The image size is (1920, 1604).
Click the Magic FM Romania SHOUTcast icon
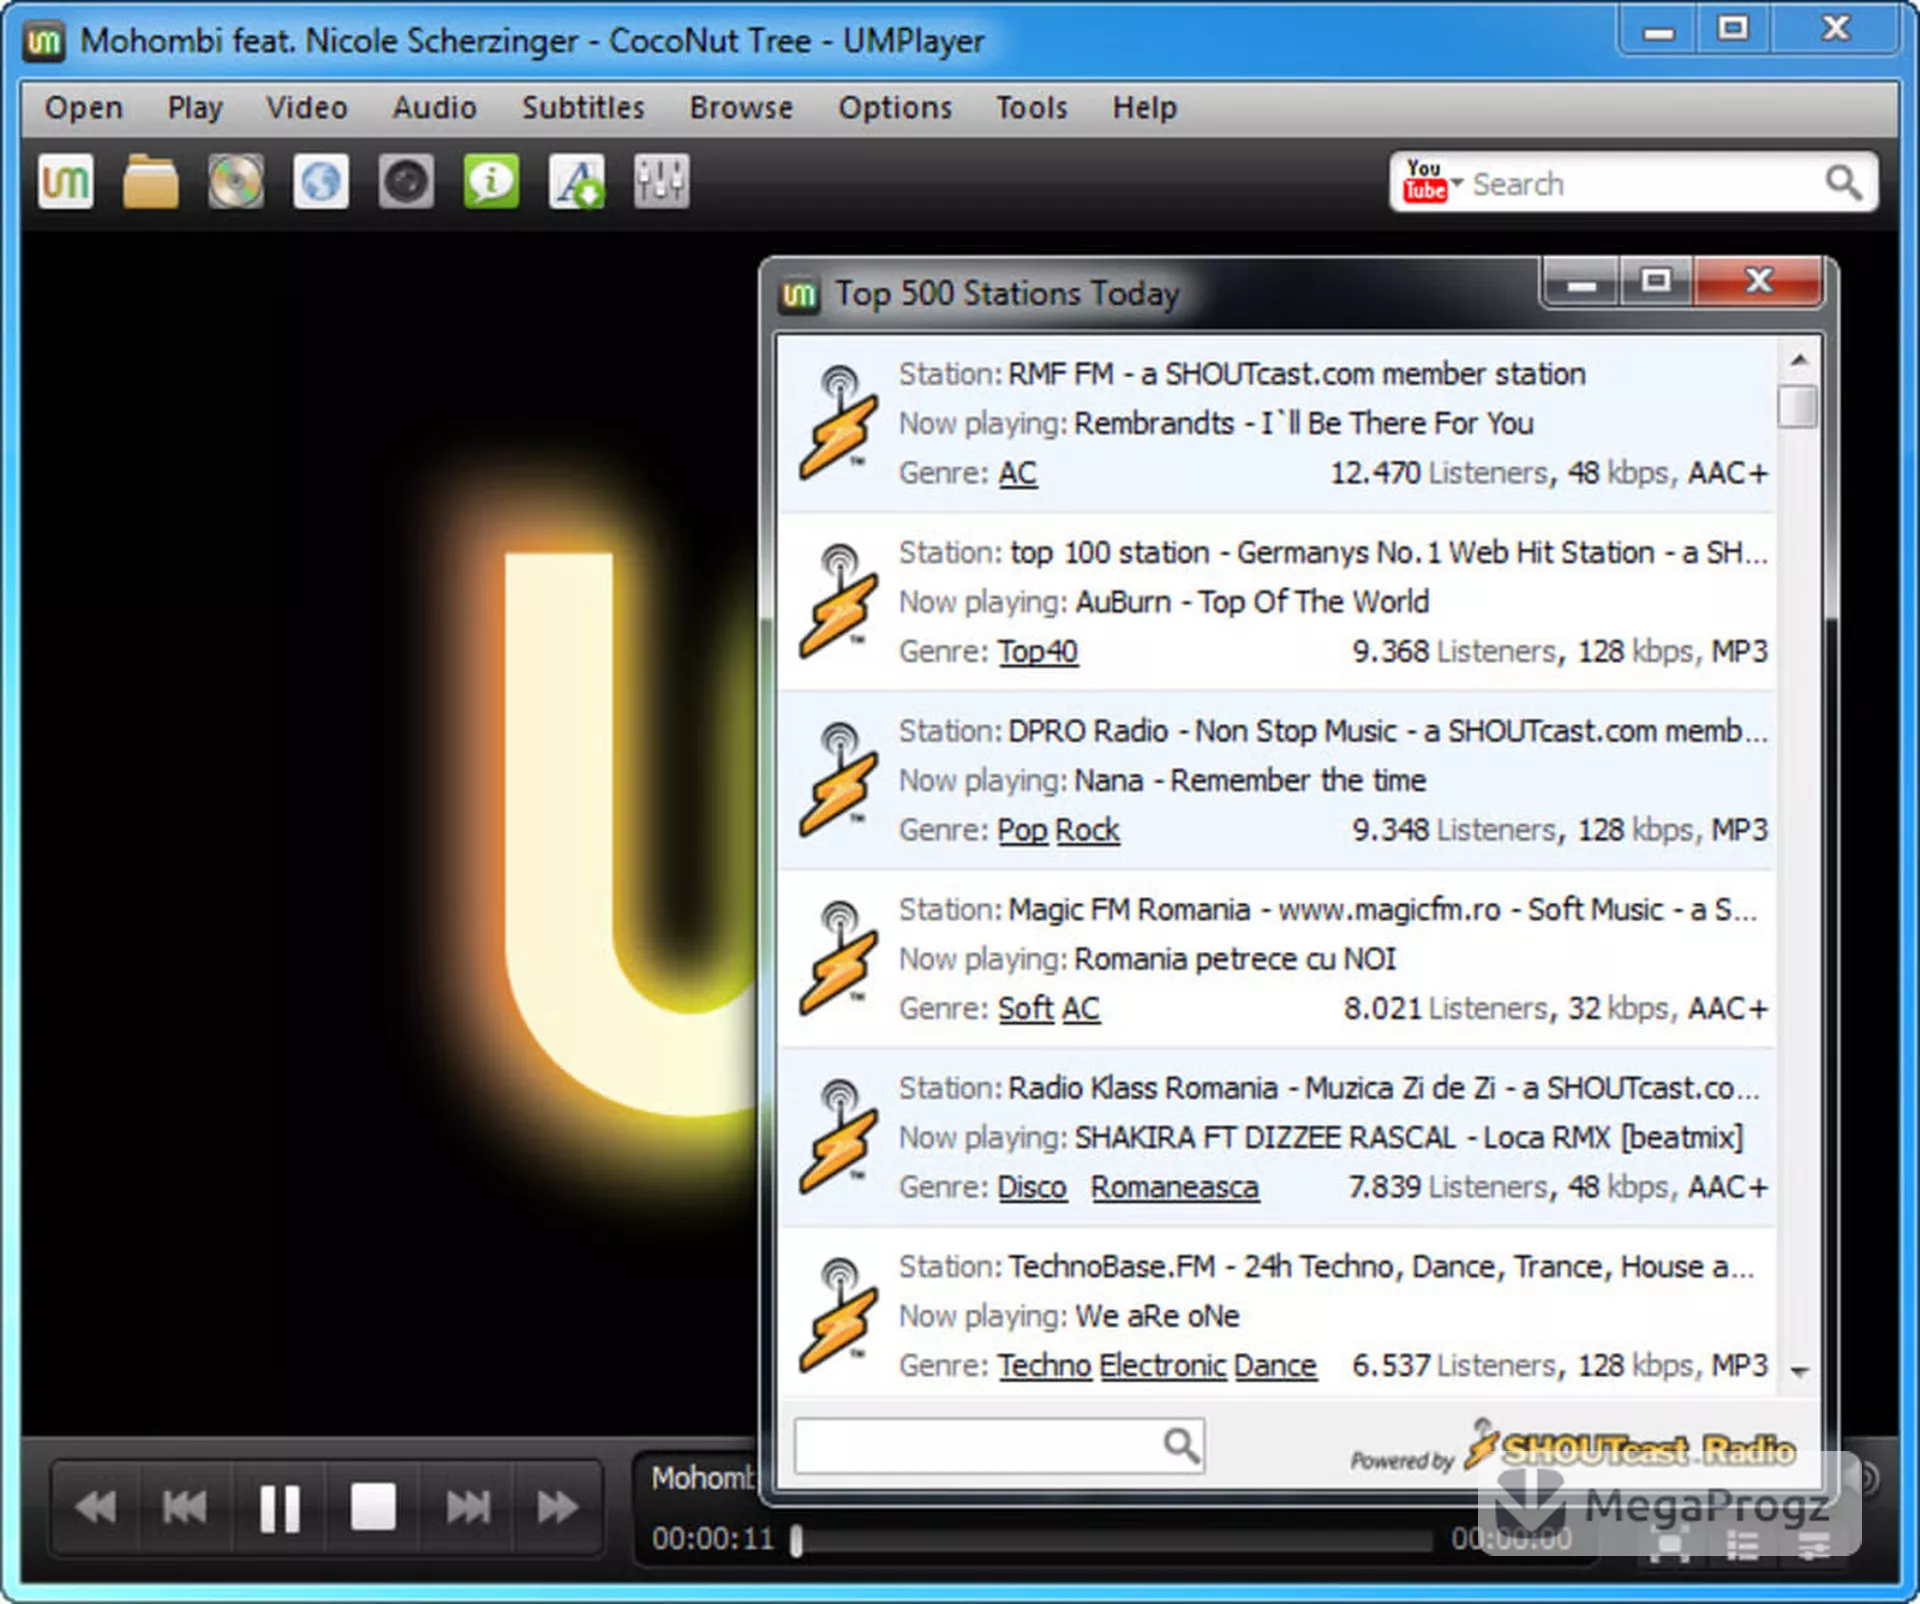[x=838, y=958]
